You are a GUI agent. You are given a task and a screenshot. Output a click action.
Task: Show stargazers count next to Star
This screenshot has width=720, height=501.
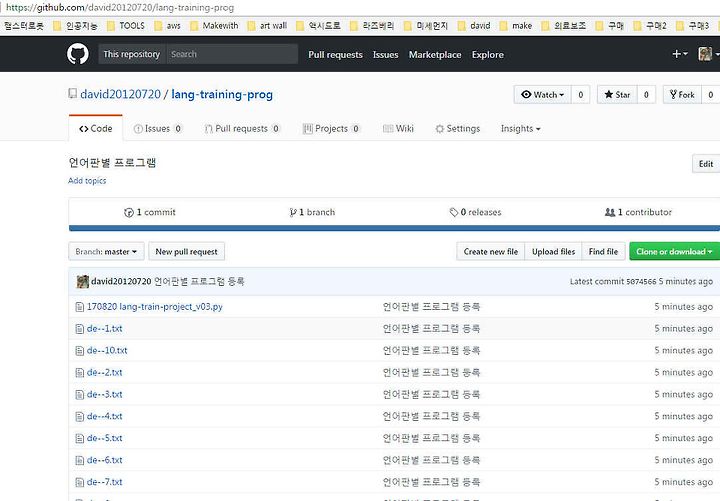[x=646, y=95]
